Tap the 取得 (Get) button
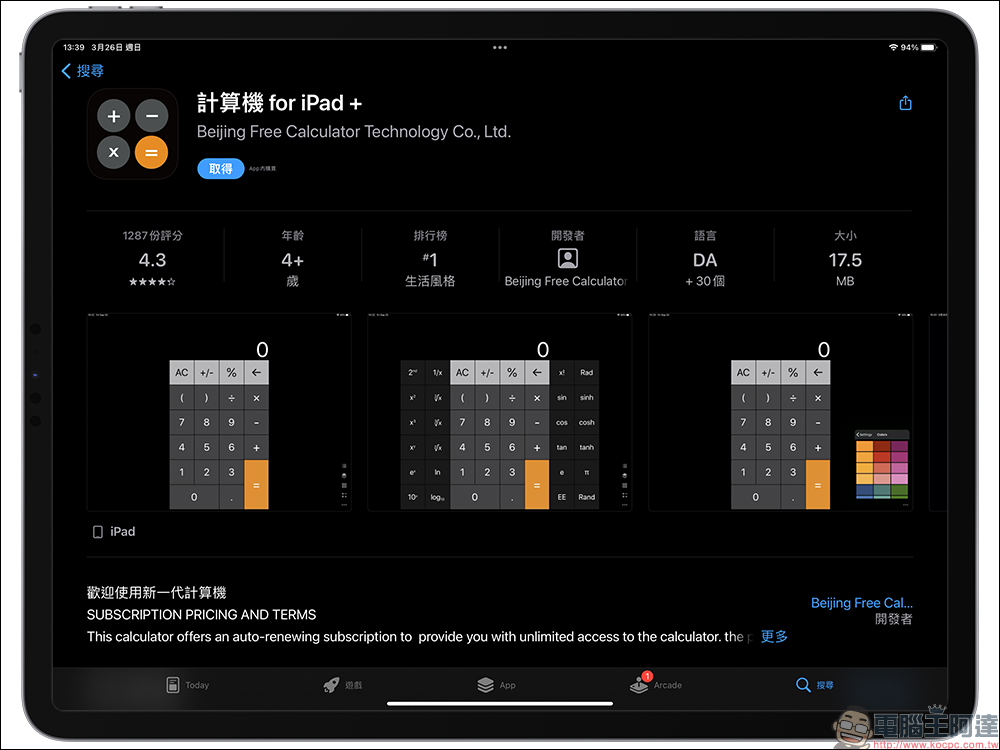 tap(221, 168)
